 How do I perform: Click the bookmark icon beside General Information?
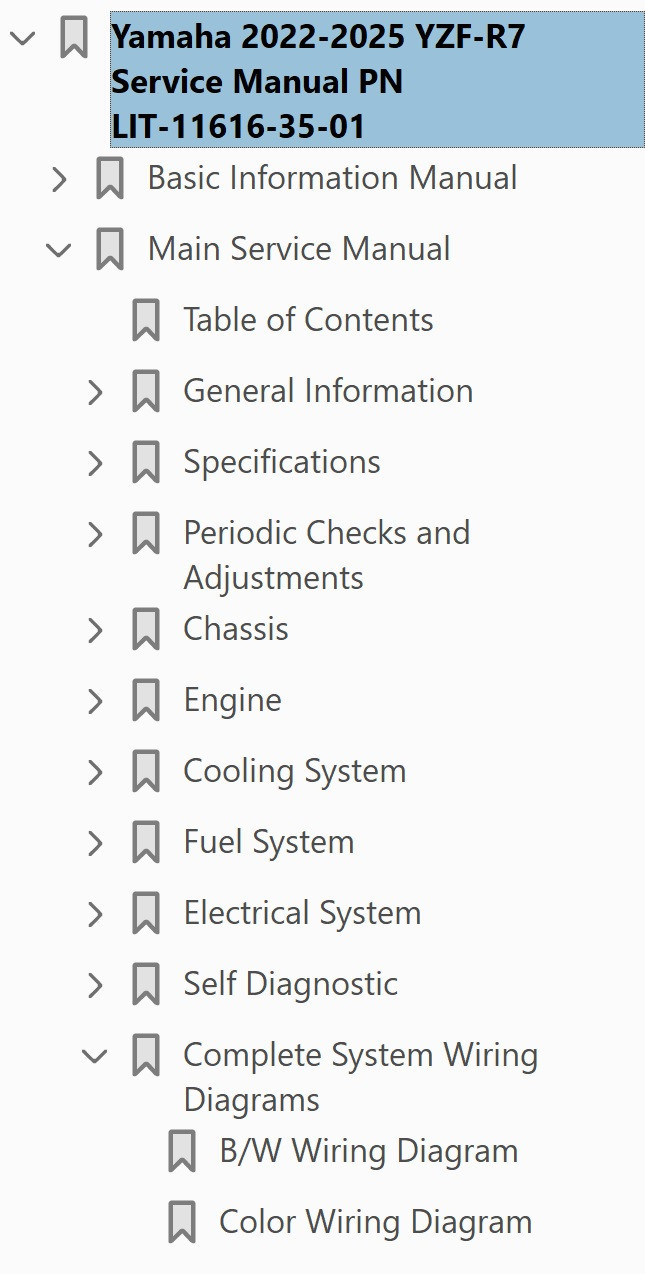point(147,391)
